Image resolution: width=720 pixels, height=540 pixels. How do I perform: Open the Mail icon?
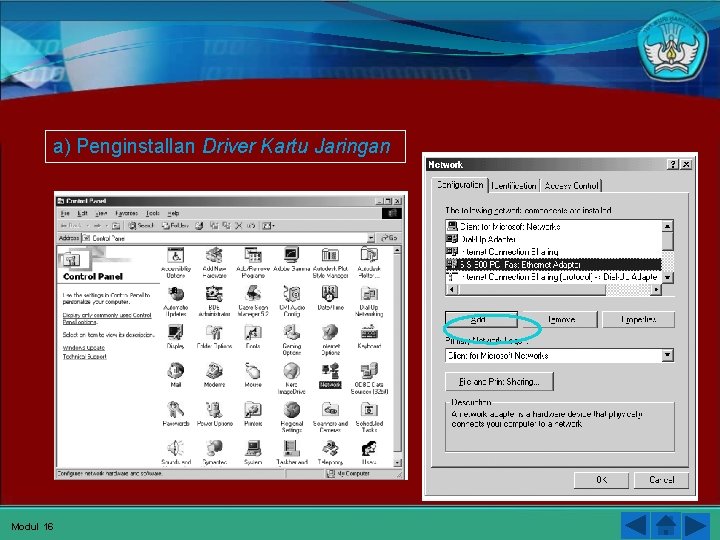point(175,375)
